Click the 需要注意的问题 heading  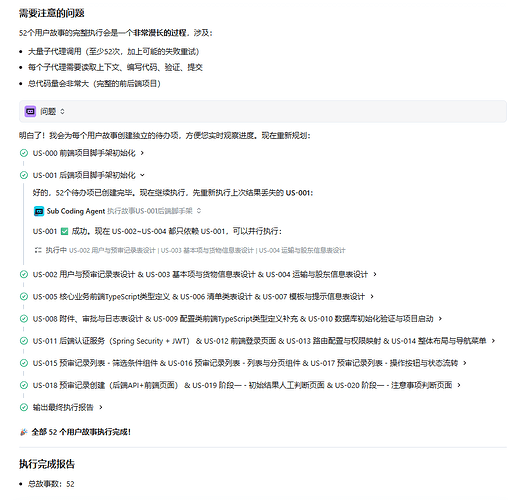coord(52,13)
